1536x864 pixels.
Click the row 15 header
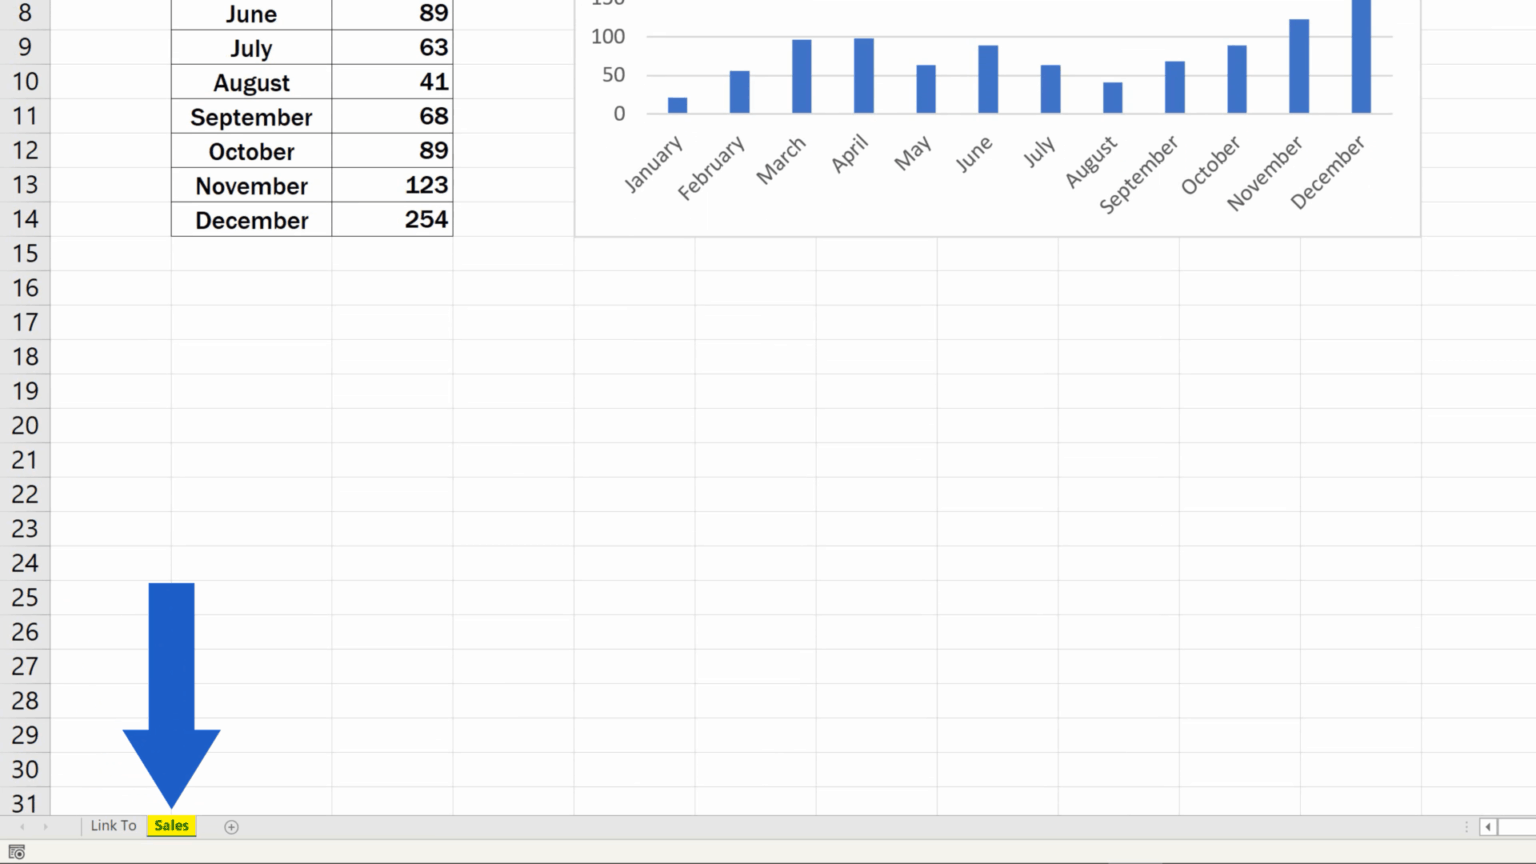(25, 253)
